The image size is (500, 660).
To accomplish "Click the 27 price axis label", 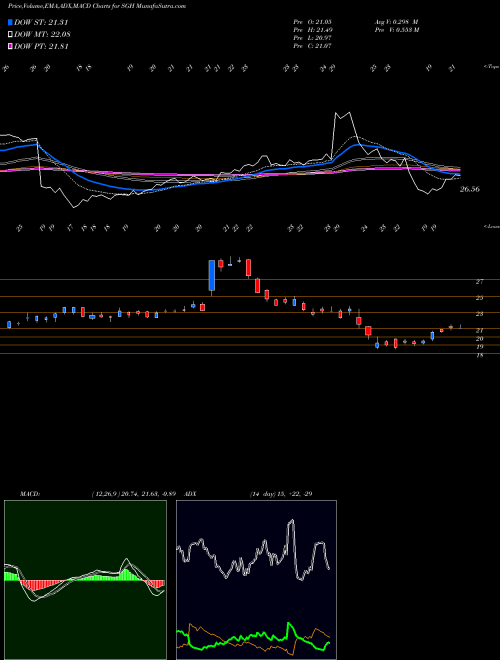I will (479, 282).
